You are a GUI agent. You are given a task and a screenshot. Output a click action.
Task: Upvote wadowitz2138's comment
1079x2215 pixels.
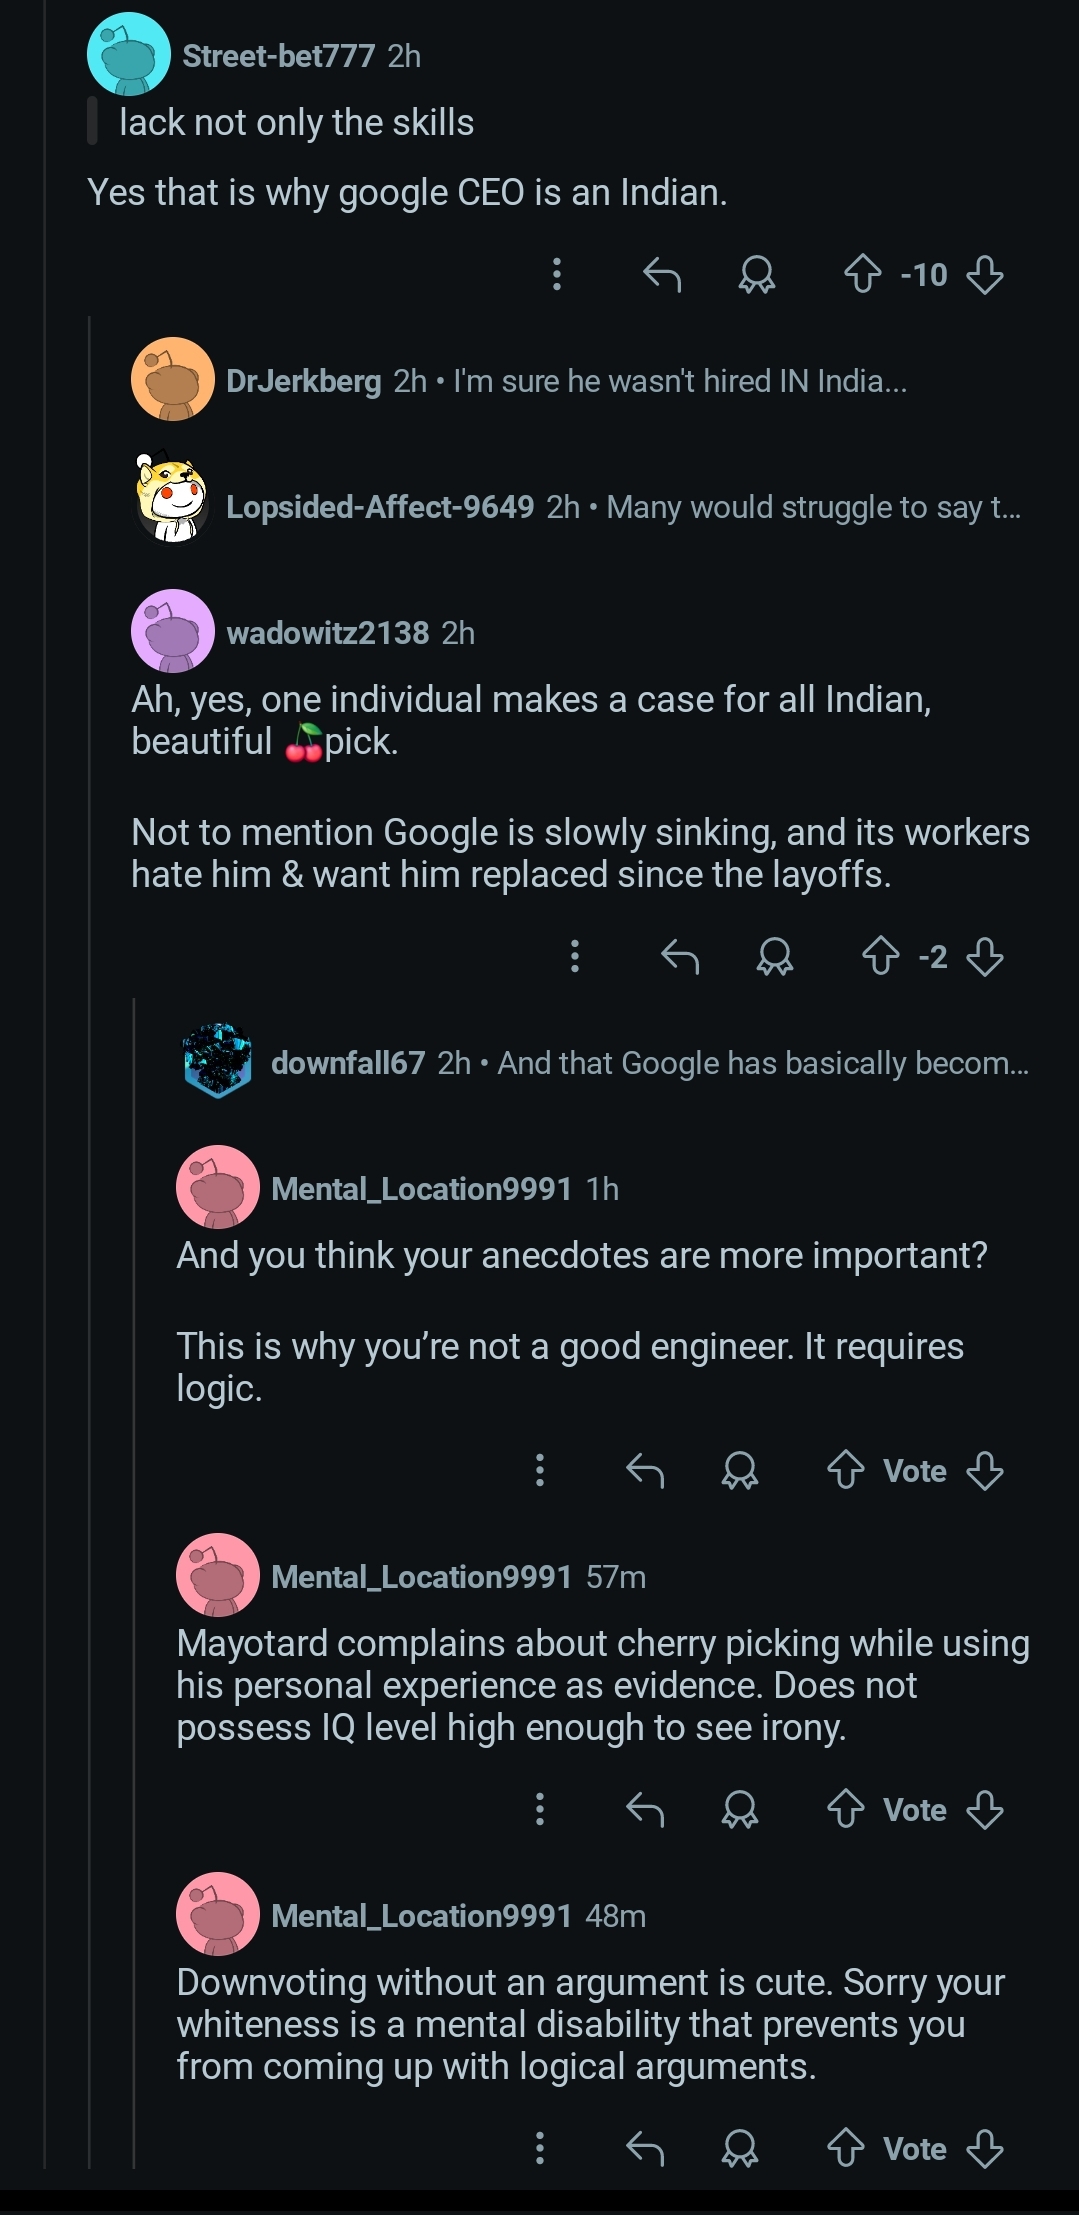tap(881, 956)
